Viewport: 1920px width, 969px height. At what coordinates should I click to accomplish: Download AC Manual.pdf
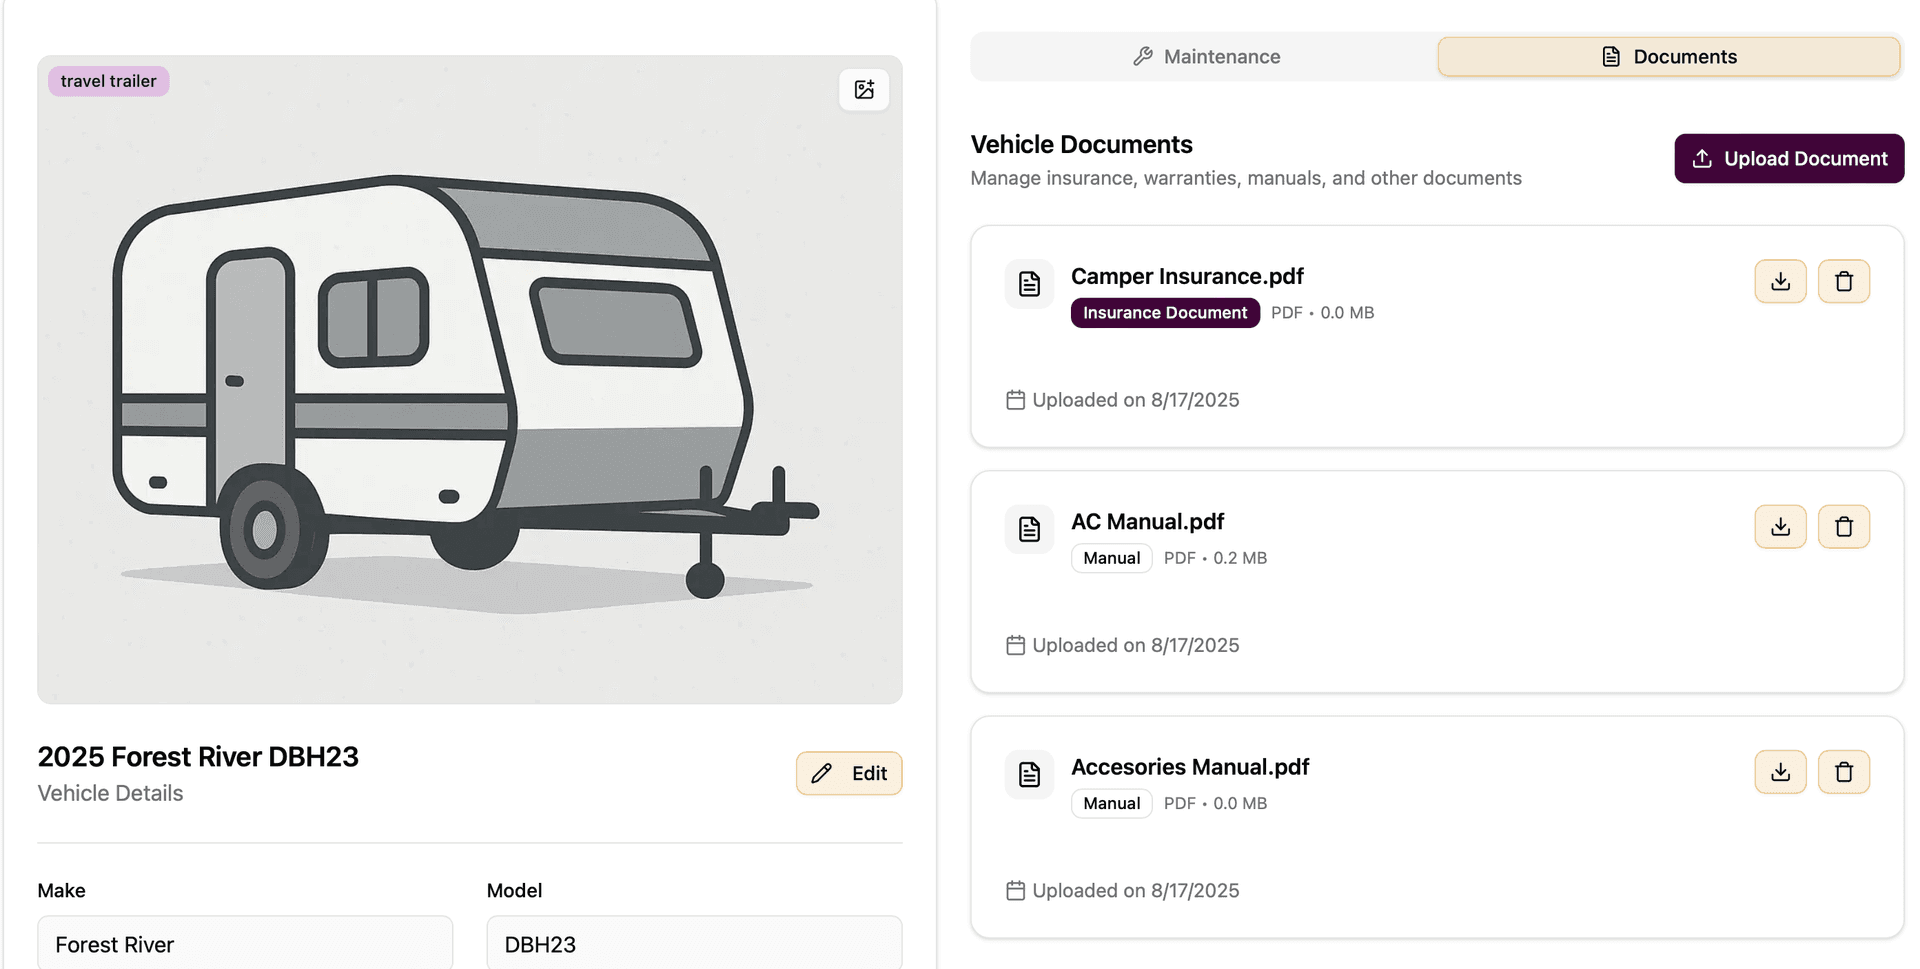point(1780,527)
